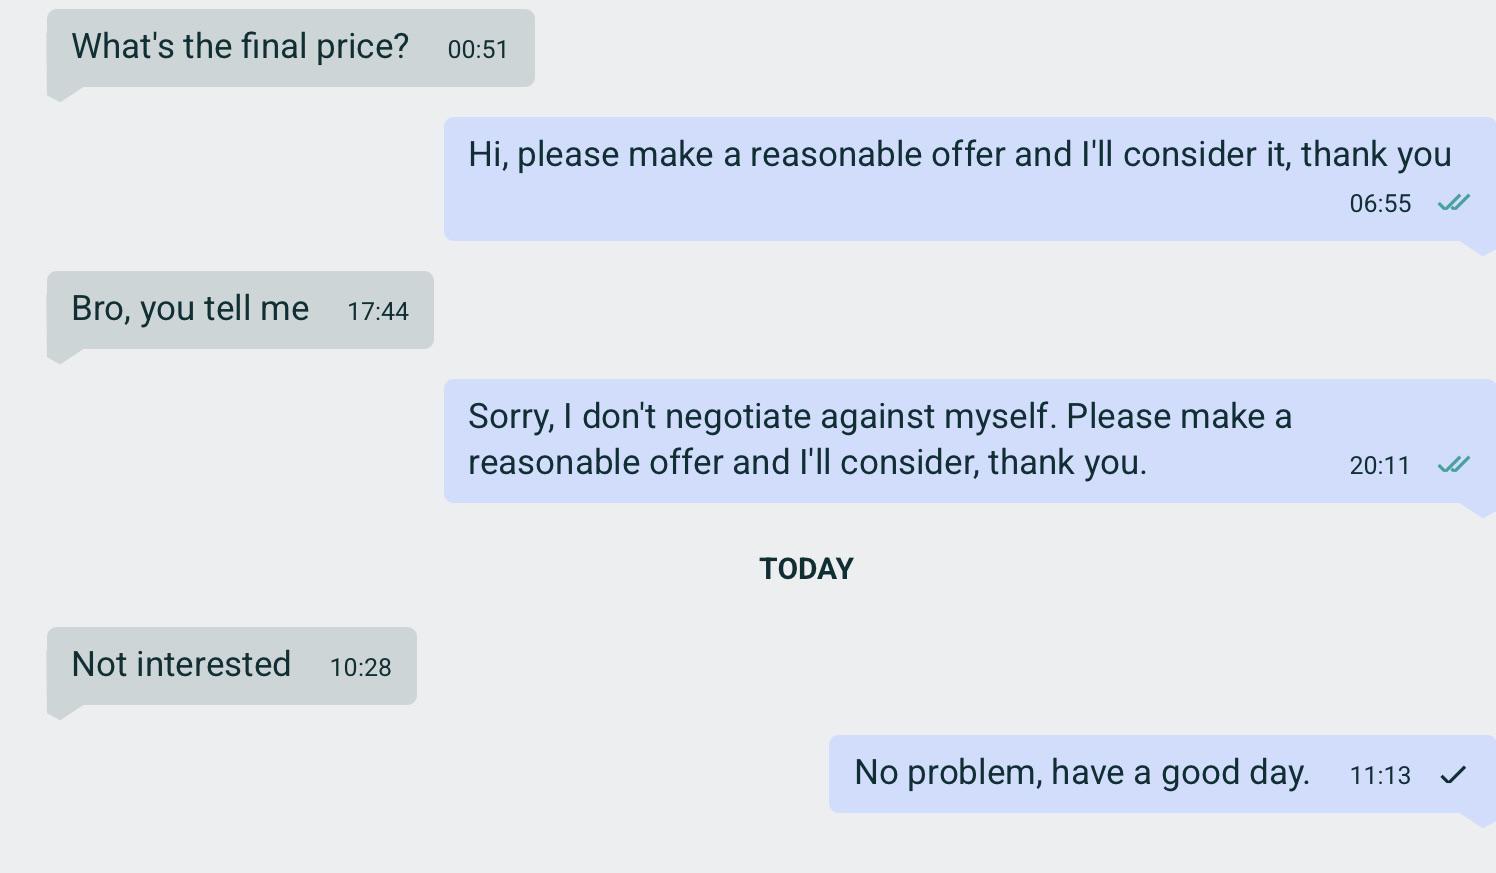1496x873 pixels.
Task: Click the tail of the "Bro, you tell me" bubble
Action: tap(60, 355)
